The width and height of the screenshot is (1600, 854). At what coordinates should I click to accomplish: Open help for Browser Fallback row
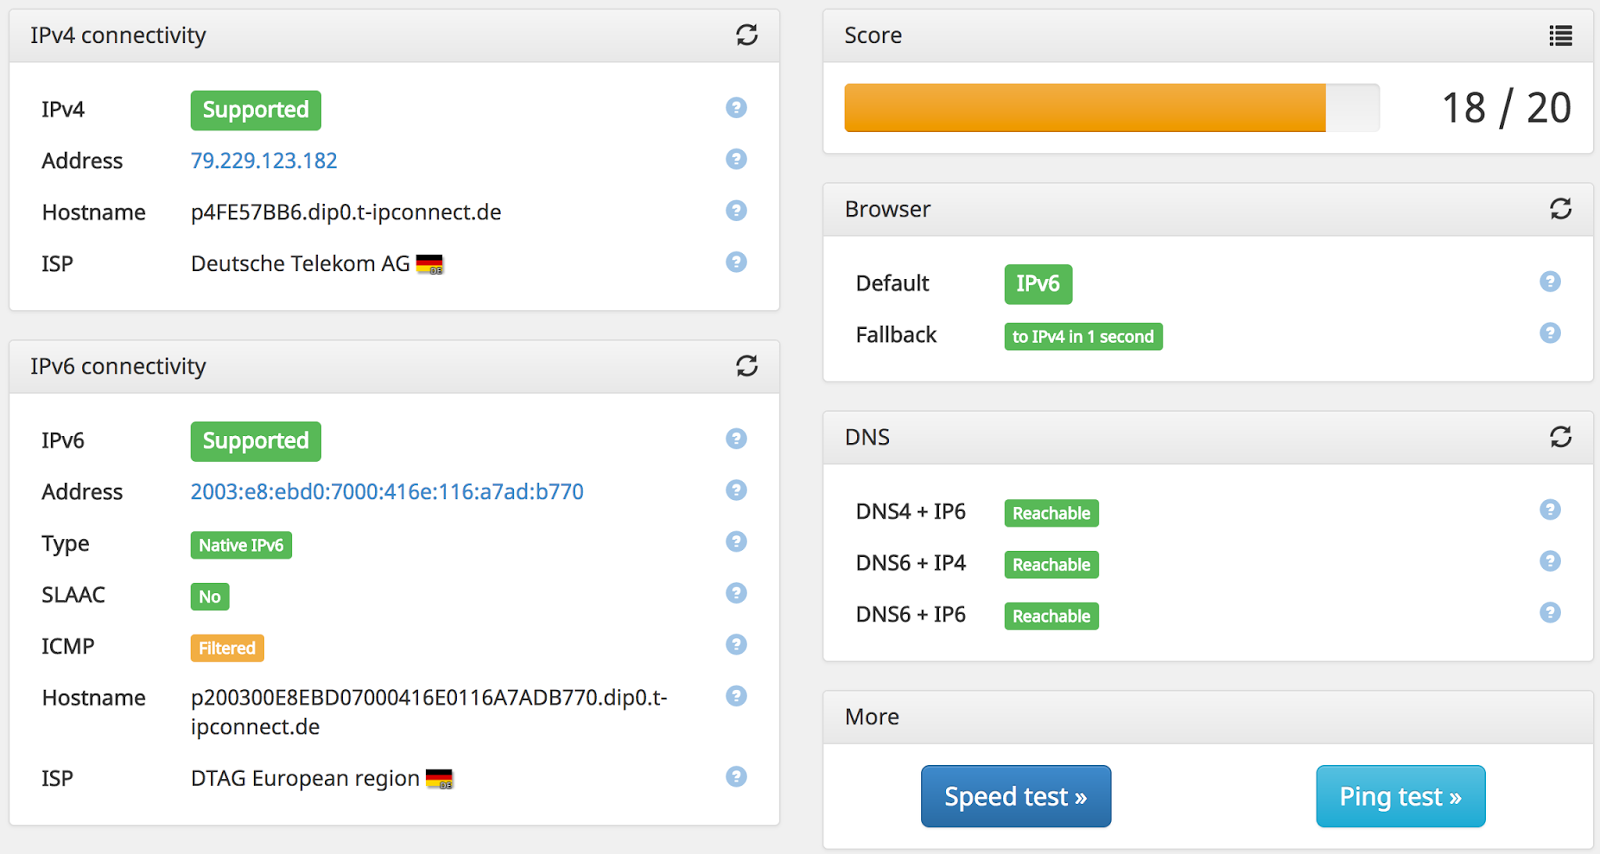click(1550, 334)
